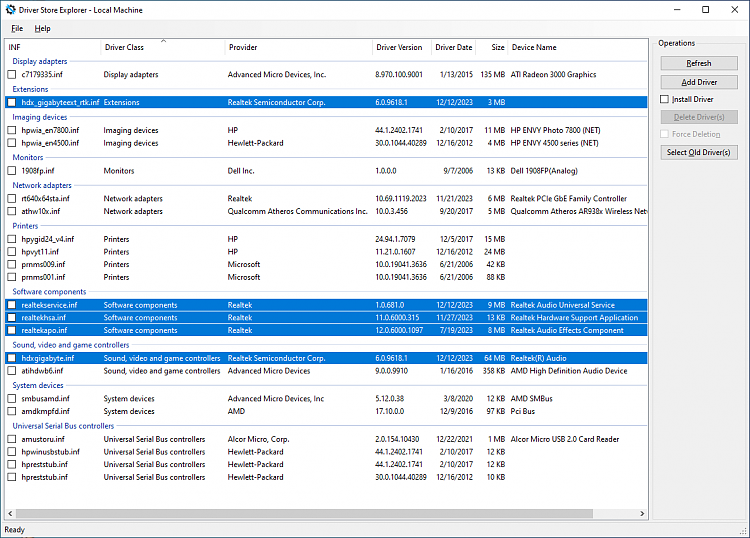Check the prnms001.inf checkbox
The height and width of the screenshot is (538, 750).
click(12, 277)
